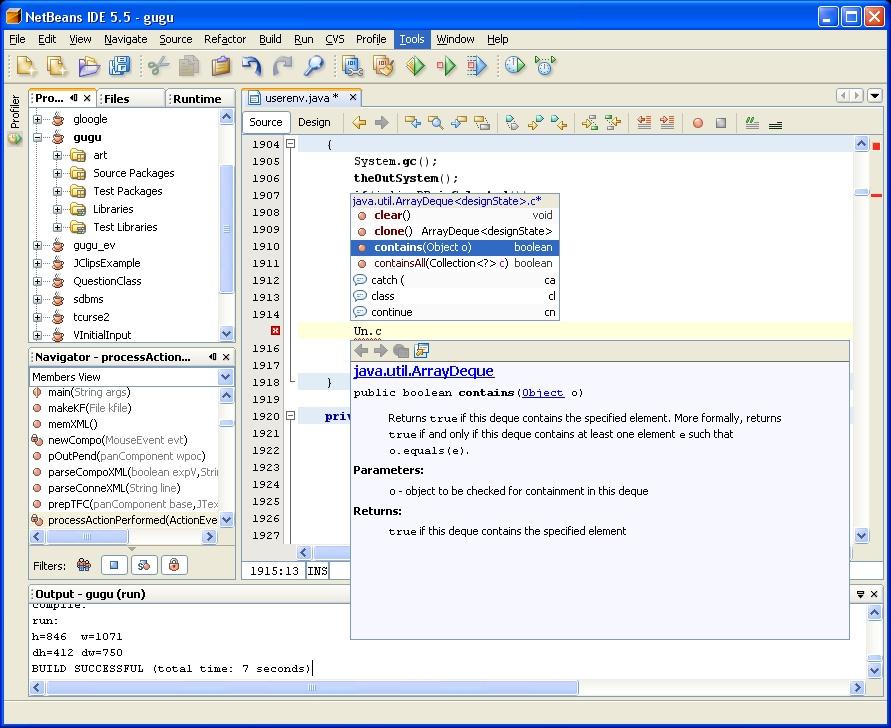Open the CVS menu
The height and width of the screenshot is (728, 891).
[335, 39]
